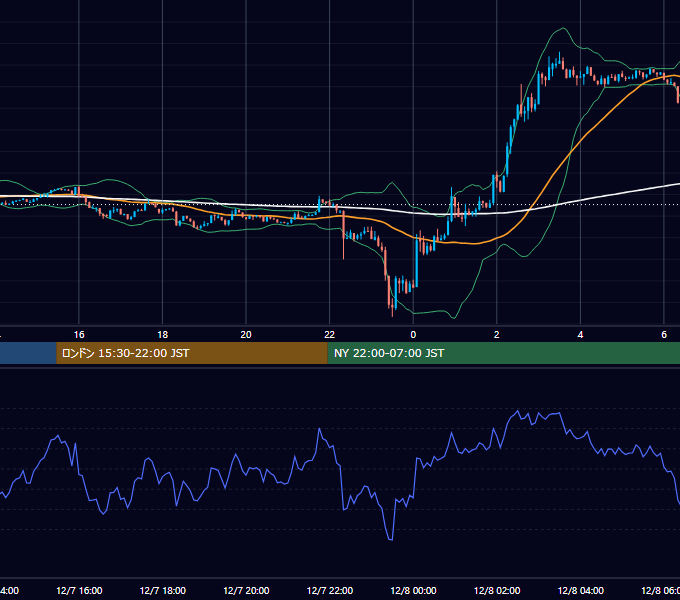Viewport: 680px width, 600px height.
Task: Click the 18 hour axis label
Action: coord(163,334)
